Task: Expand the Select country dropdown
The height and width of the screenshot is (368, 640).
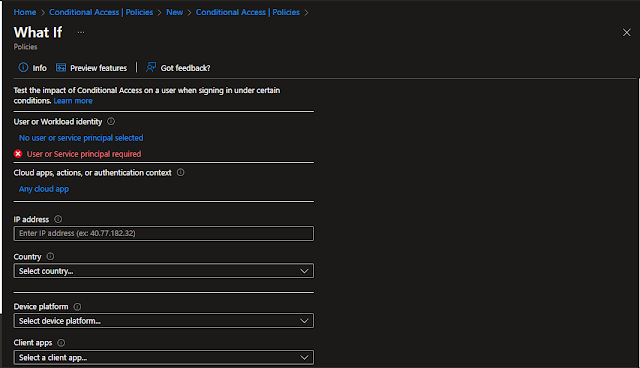Action: point(164,271)
